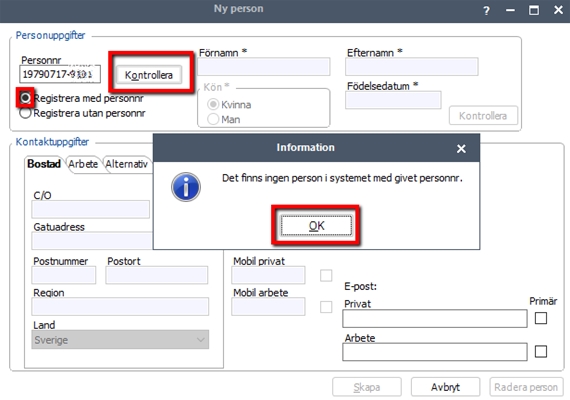Click the Avbryt button

click(x=445, y=387)
